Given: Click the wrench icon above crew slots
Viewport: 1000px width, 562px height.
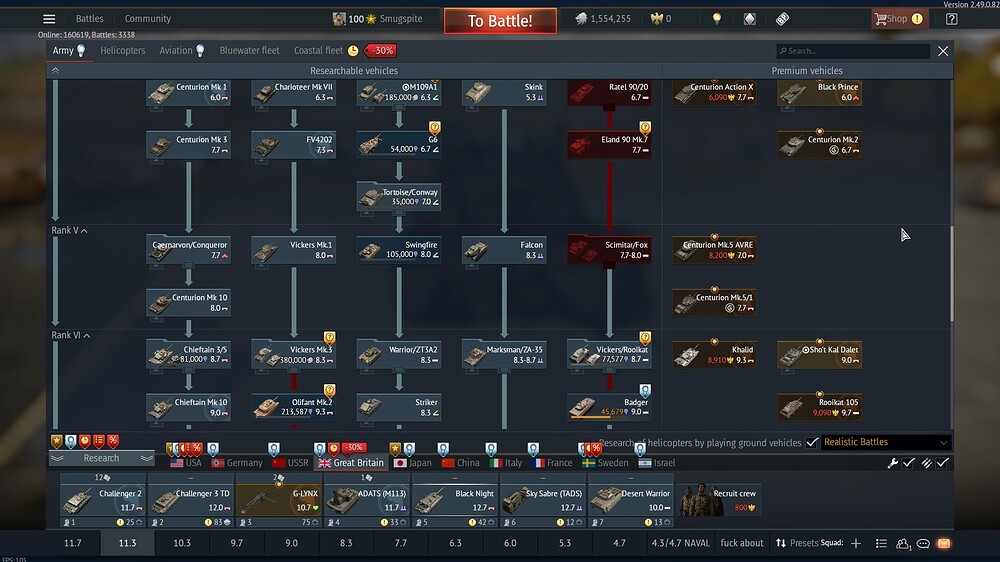Looking at the screenshot, I should coord(892,463).
